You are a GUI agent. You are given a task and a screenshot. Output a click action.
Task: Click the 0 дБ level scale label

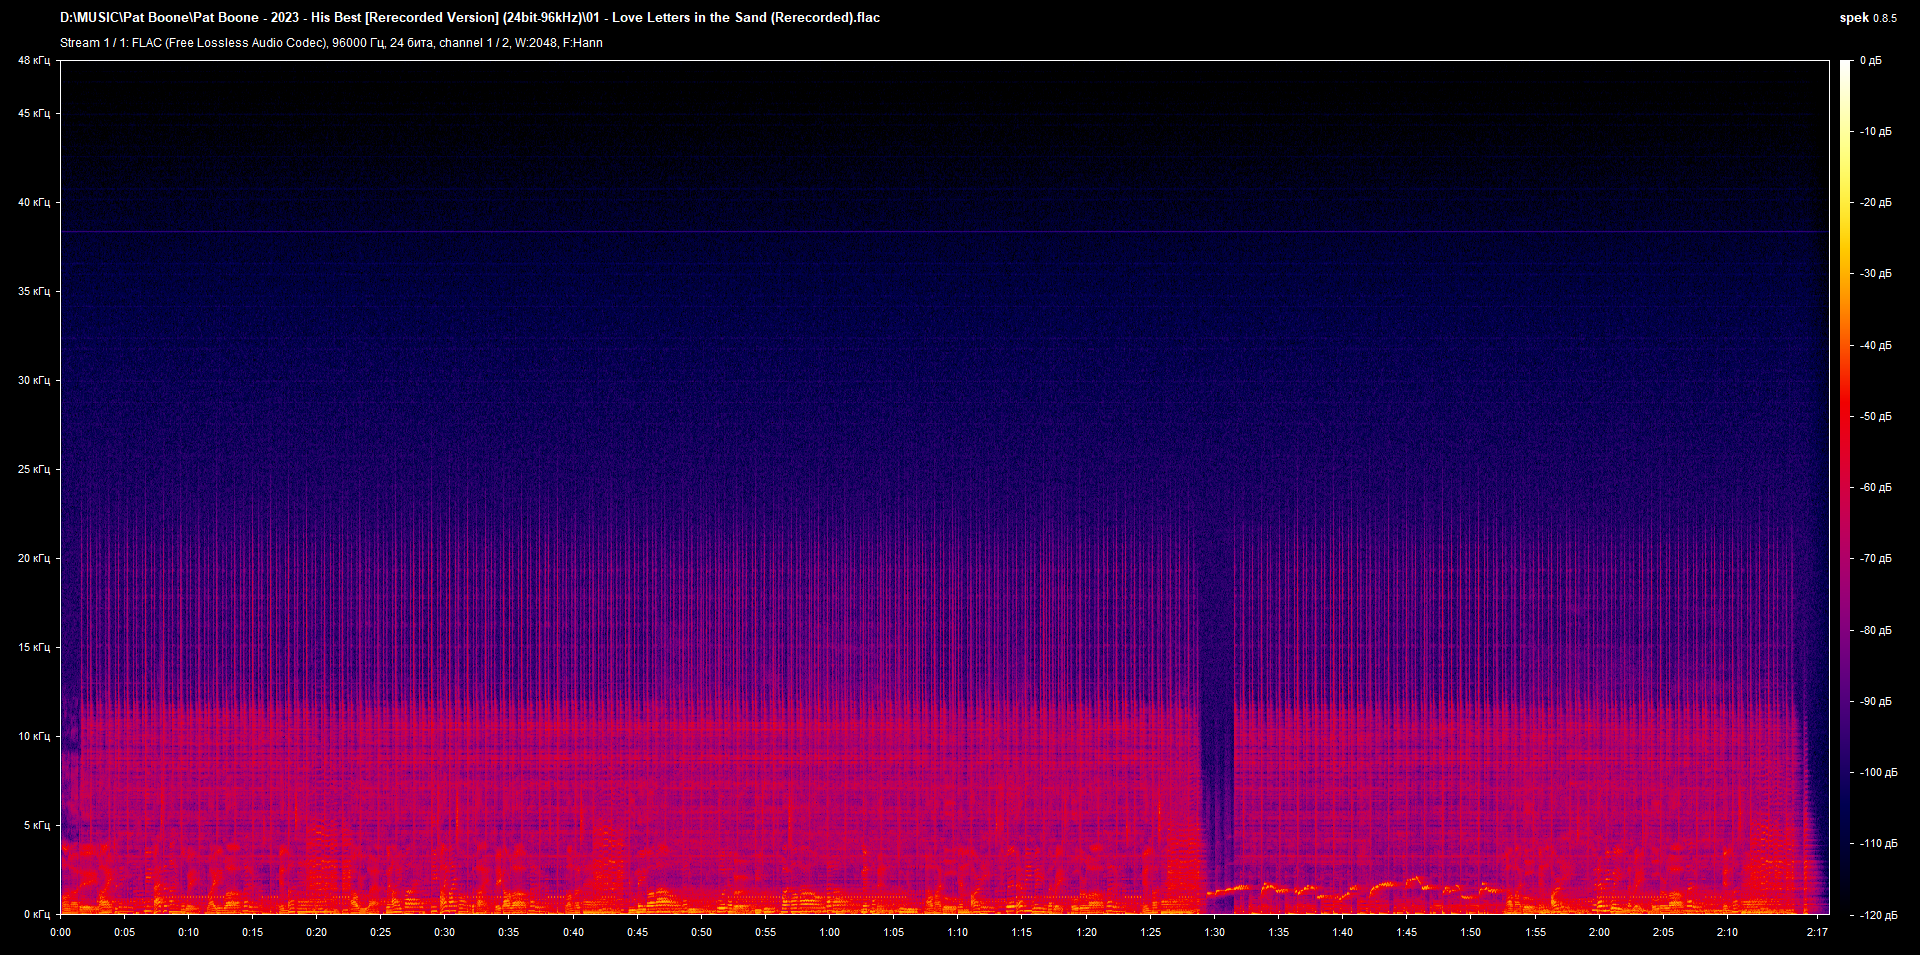coord(1870,61)
